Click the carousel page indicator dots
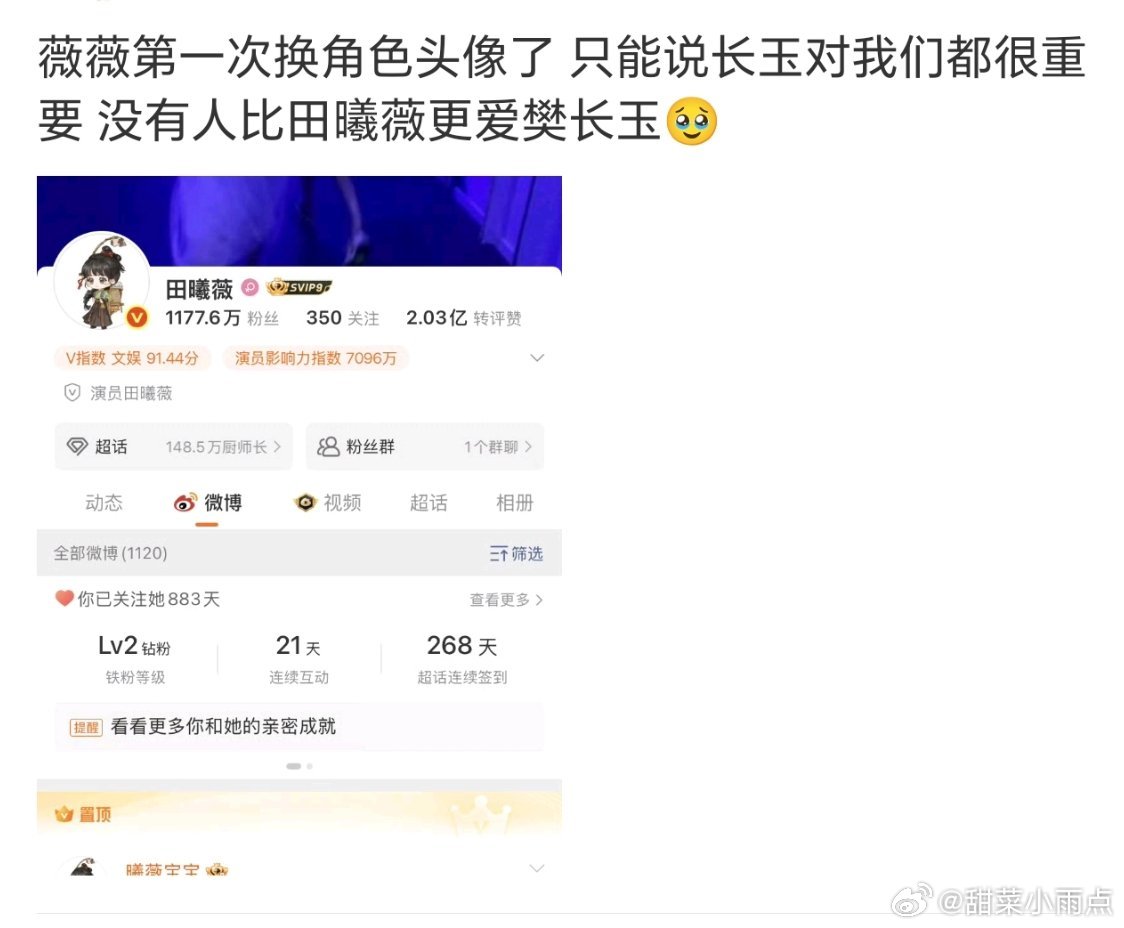The image size is (1124, 928). coord(299,766)
